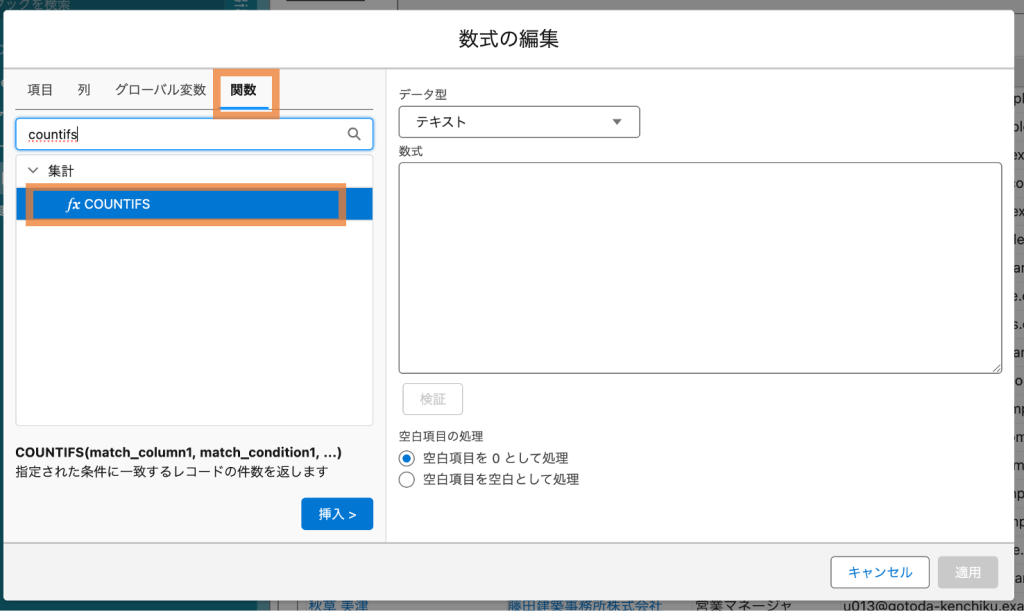The width and height of the screenshot is (1024, 612).
Task: Click the filter icon behind the dialog's top-left
Action: (x=239, y=5)
